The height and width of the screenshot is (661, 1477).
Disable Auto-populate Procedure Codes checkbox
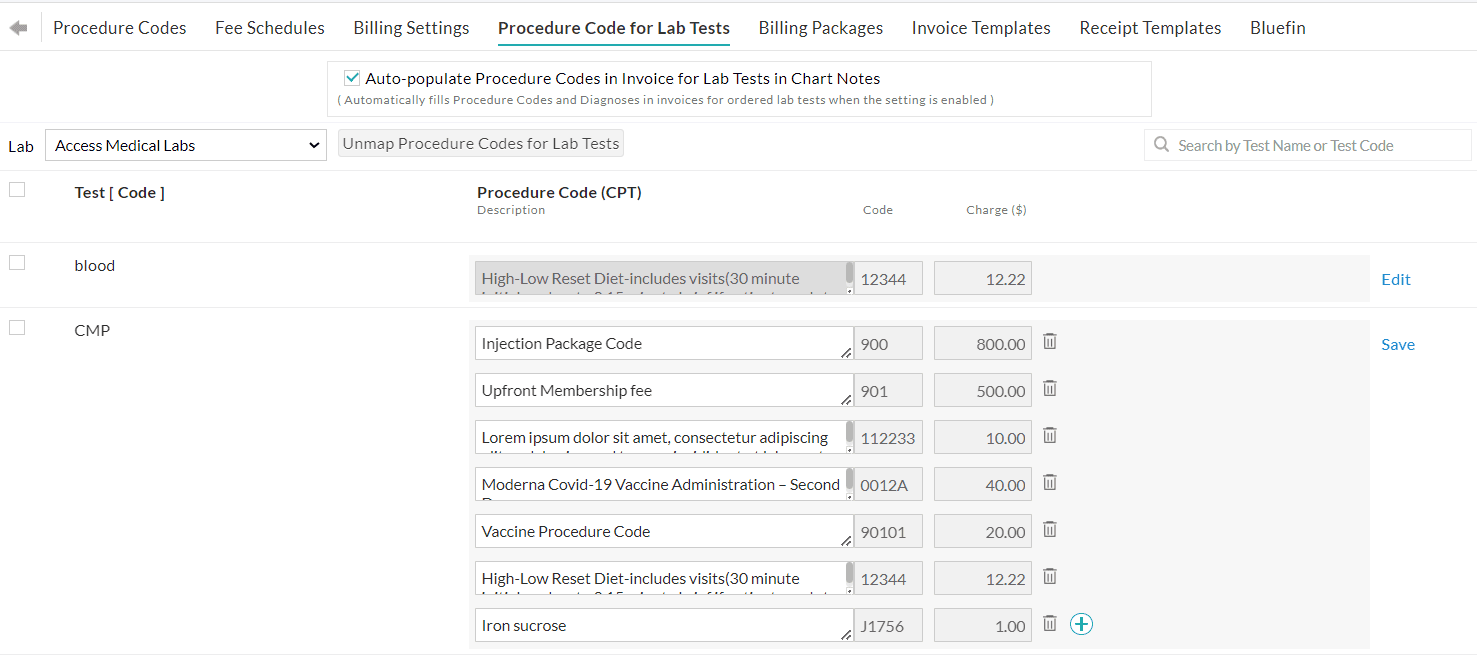(x=351, y=77)
